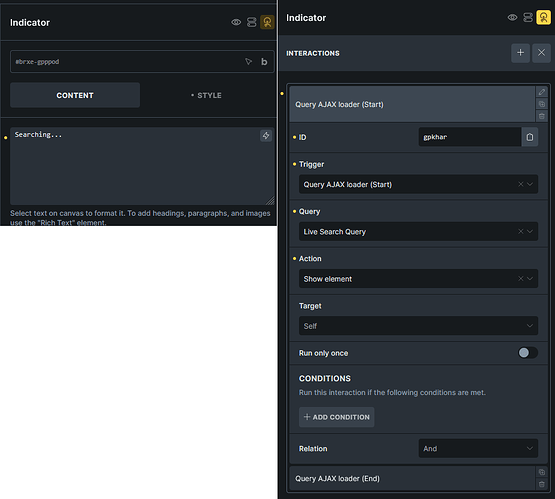The image size is (555, 499).
Task: Open the Relation dropdown set to And
Action: pos(478,448)
